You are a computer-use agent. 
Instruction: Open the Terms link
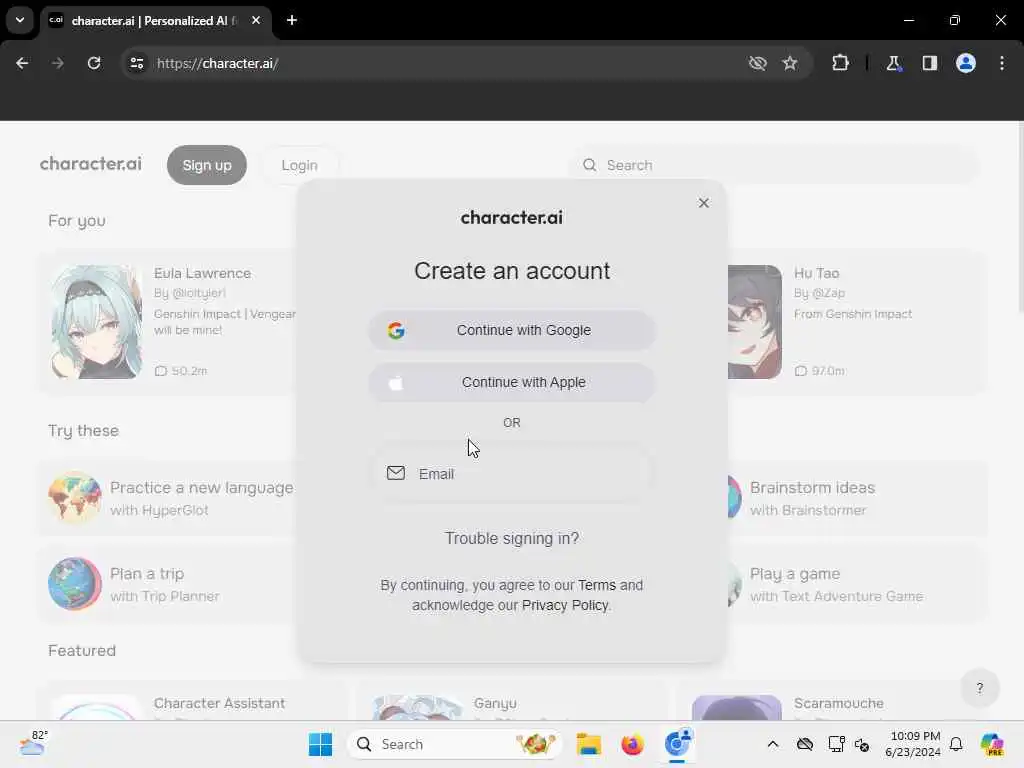pyautogui.click(x=596, y=585)
